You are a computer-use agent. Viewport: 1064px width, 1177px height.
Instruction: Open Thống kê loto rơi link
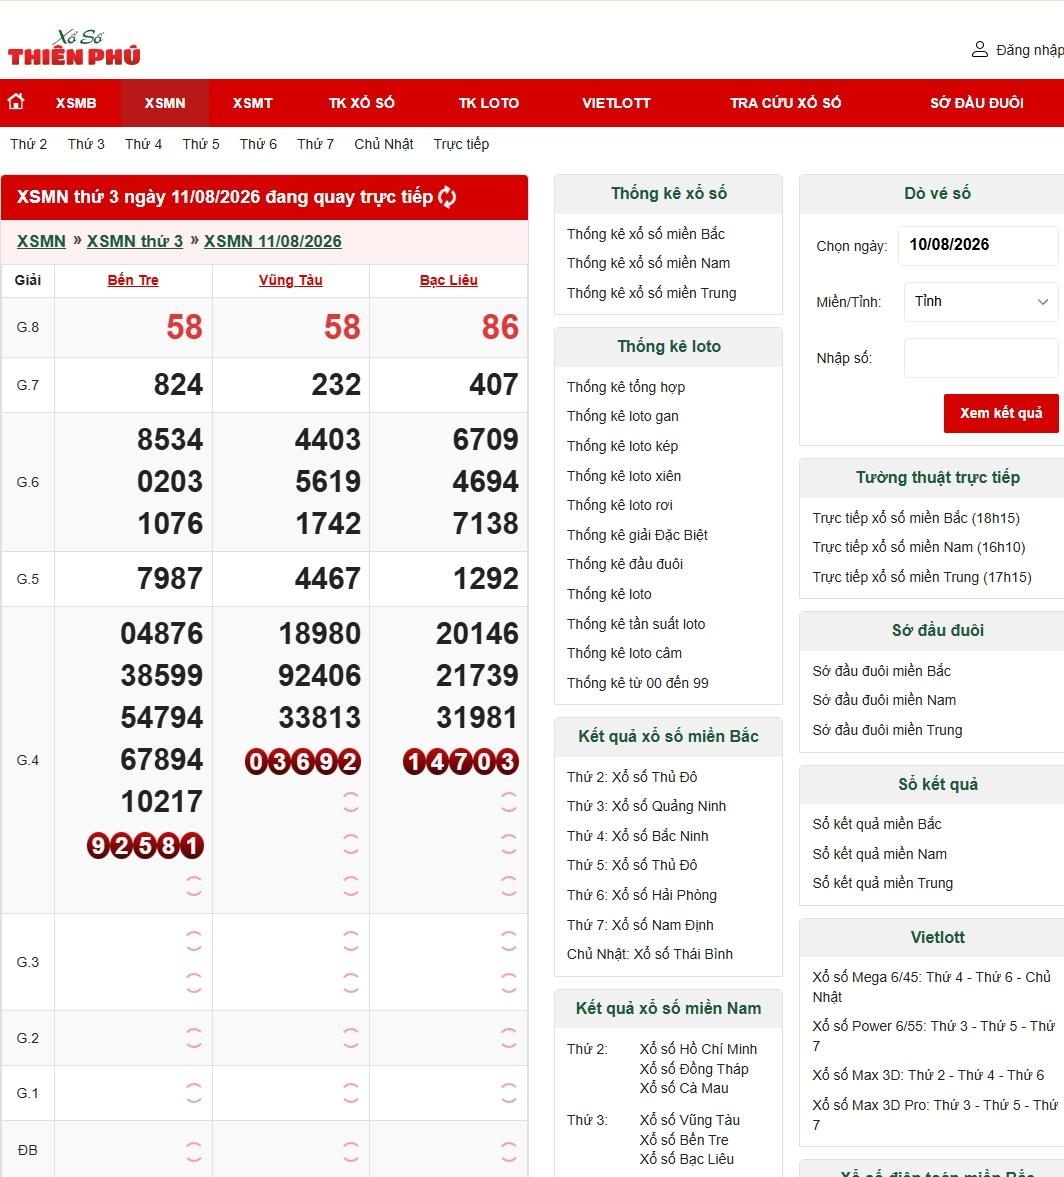(x=619, y=505)
